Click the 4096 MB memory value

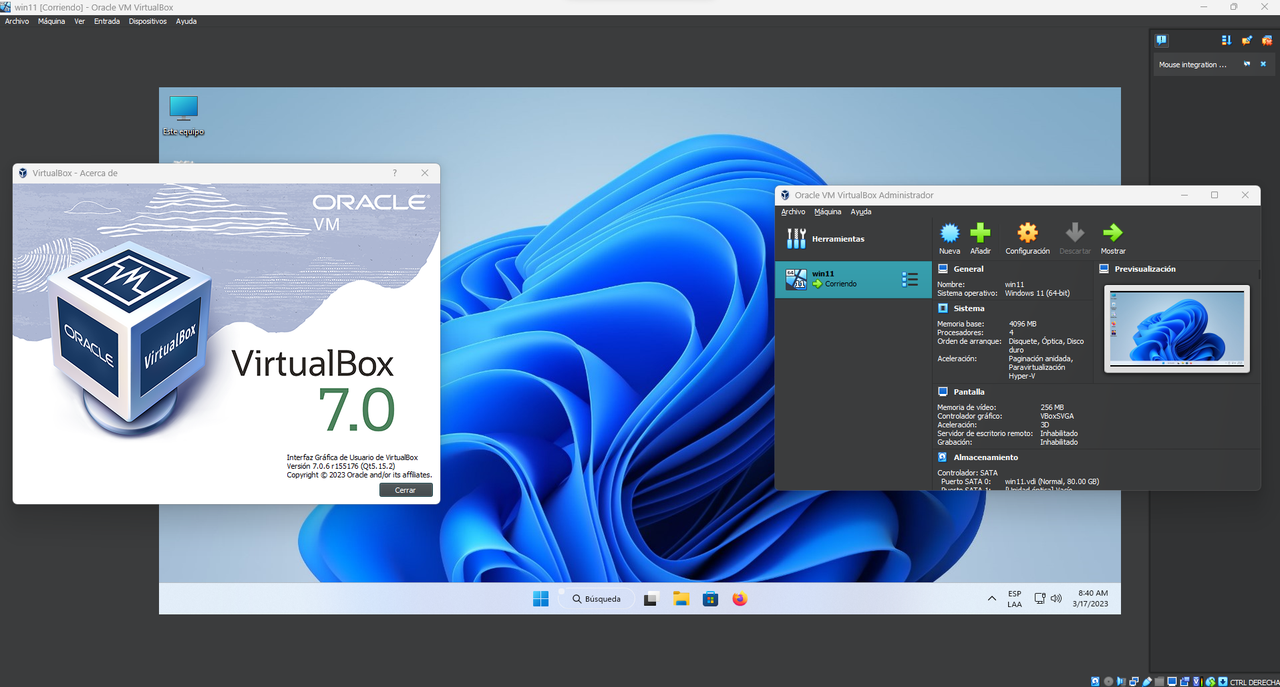(1023, 324)
